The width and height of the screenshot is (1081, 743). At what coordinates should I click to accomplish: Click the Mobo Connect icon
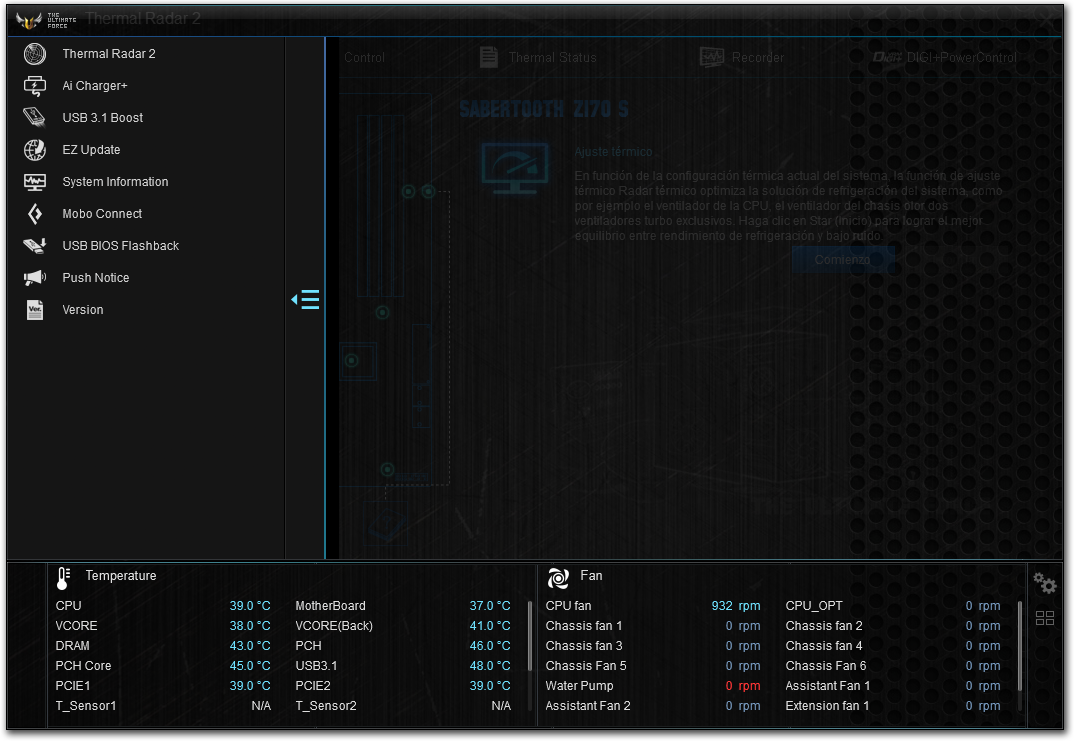click(x=34, y=214)
